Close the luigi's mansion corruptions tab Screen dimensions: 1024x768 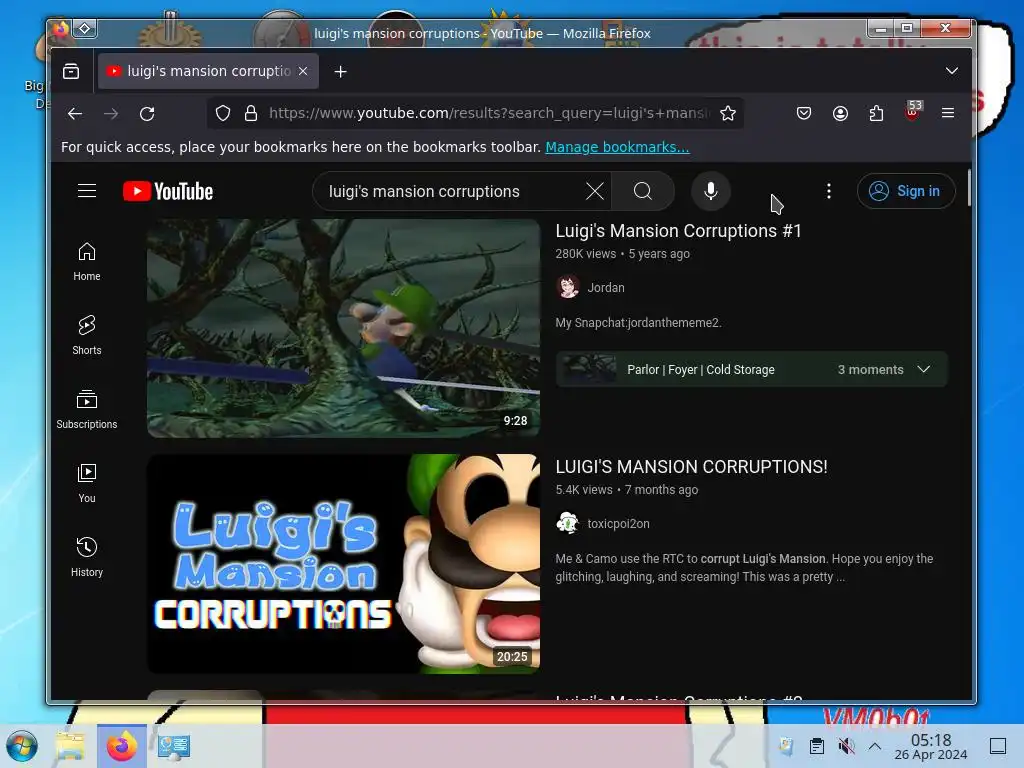(x=303, y=71)
